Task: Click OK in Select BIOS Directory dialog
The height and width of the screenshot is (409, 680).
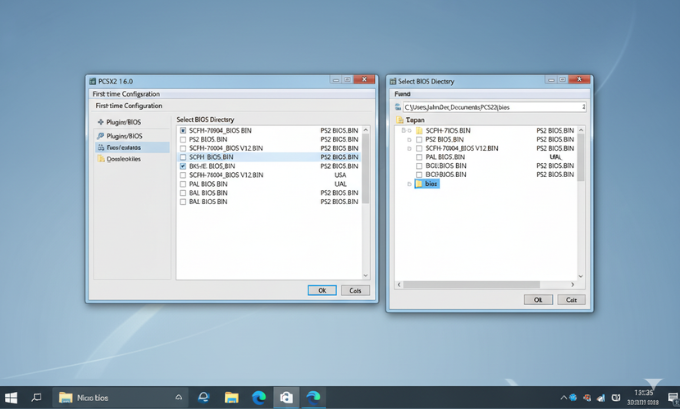Action: 537,299
